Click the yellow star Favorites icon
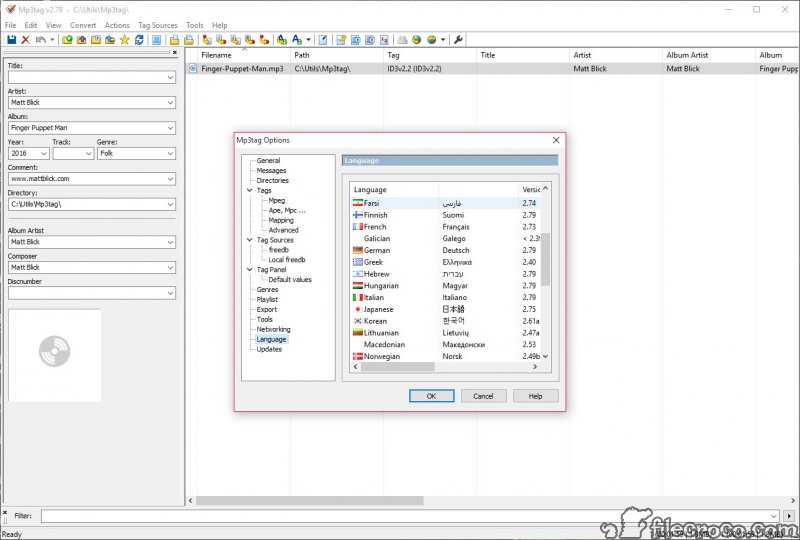Viewport: 800px width, 540px height. (x=124, y=40)
